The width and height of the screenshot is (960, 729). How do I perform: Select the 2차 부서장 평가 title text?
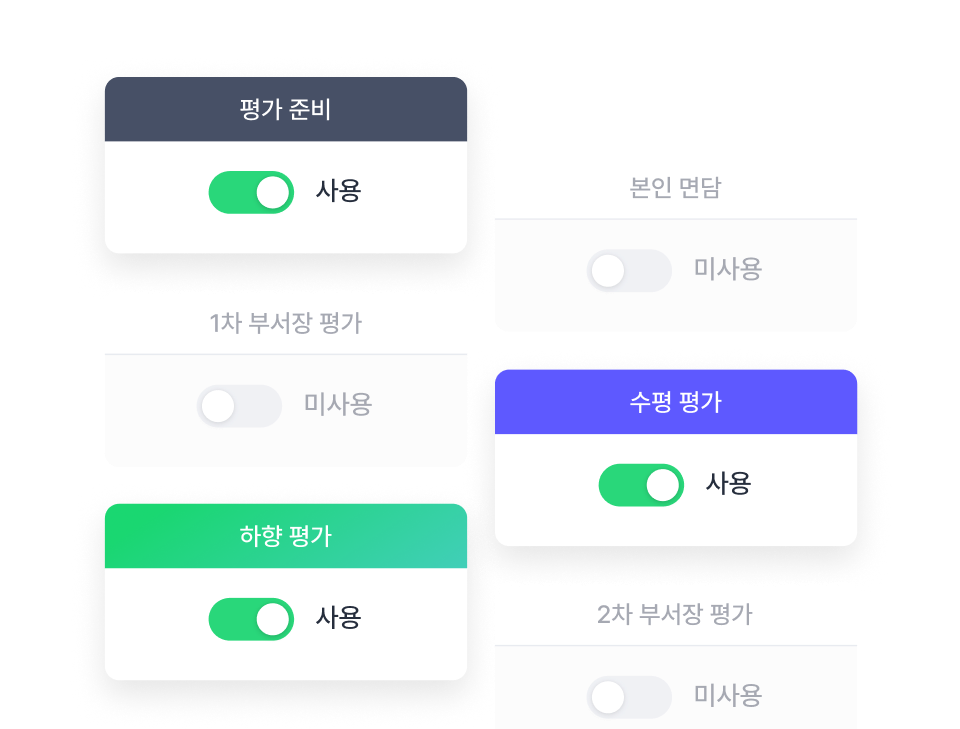tap(676, 614)
